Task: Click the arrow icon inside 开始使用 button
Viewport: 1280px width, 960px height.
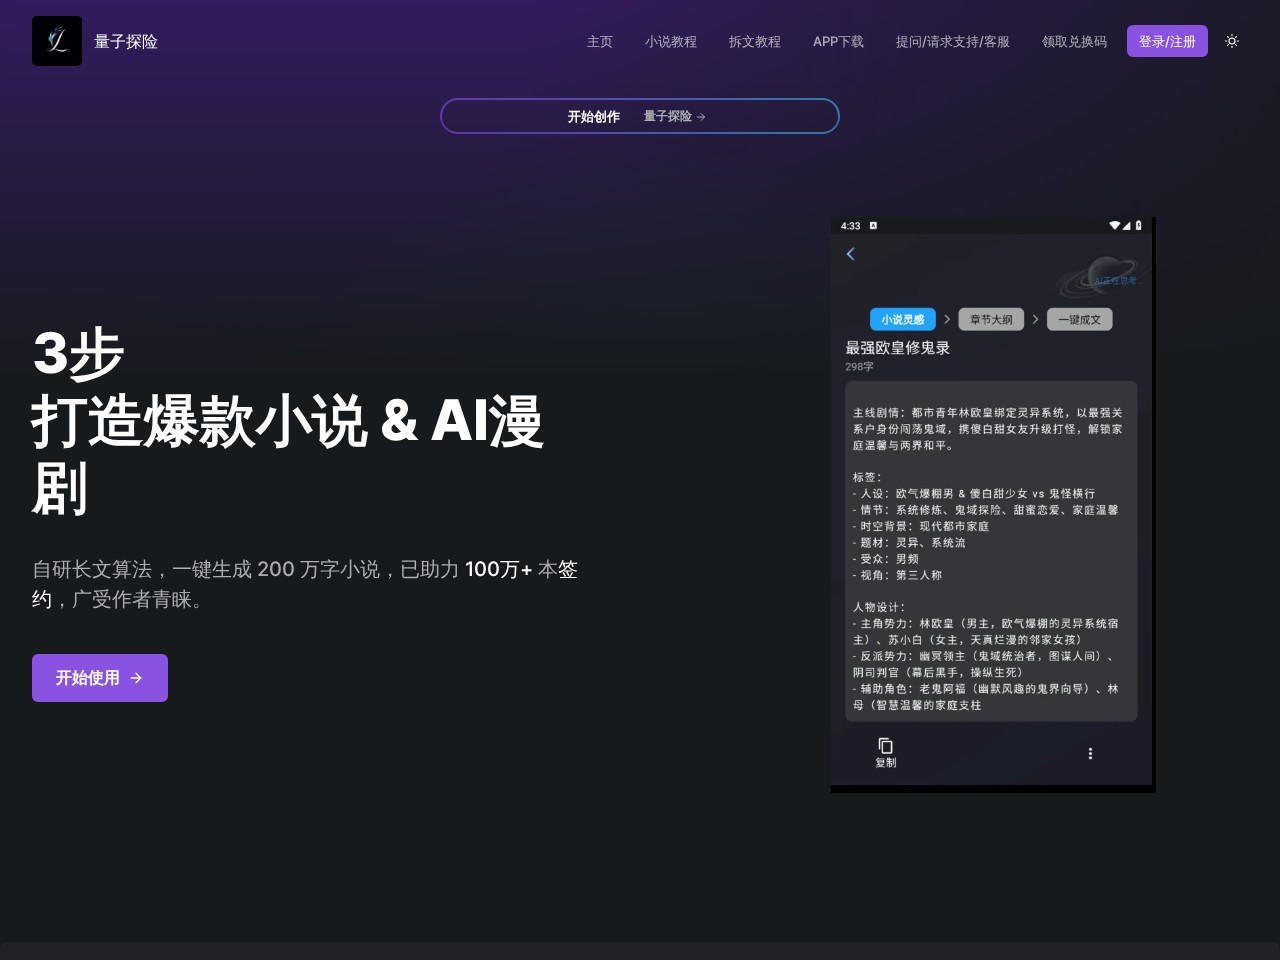Action: (136, 678)
